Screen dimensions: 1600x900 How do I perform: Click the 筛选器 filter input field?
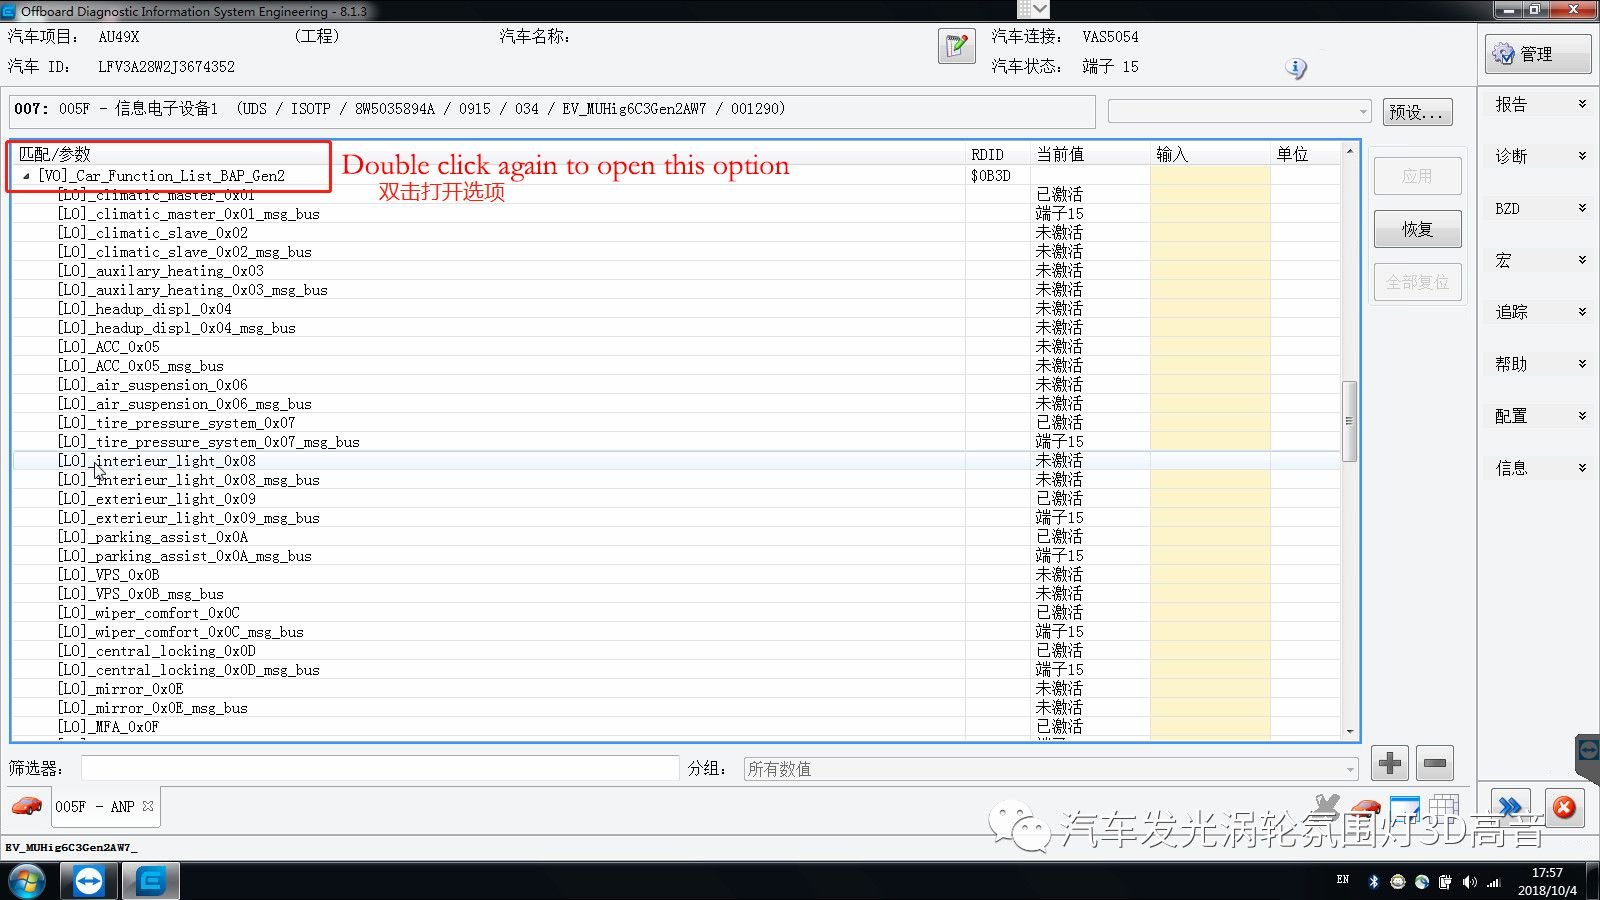point(380,768)
